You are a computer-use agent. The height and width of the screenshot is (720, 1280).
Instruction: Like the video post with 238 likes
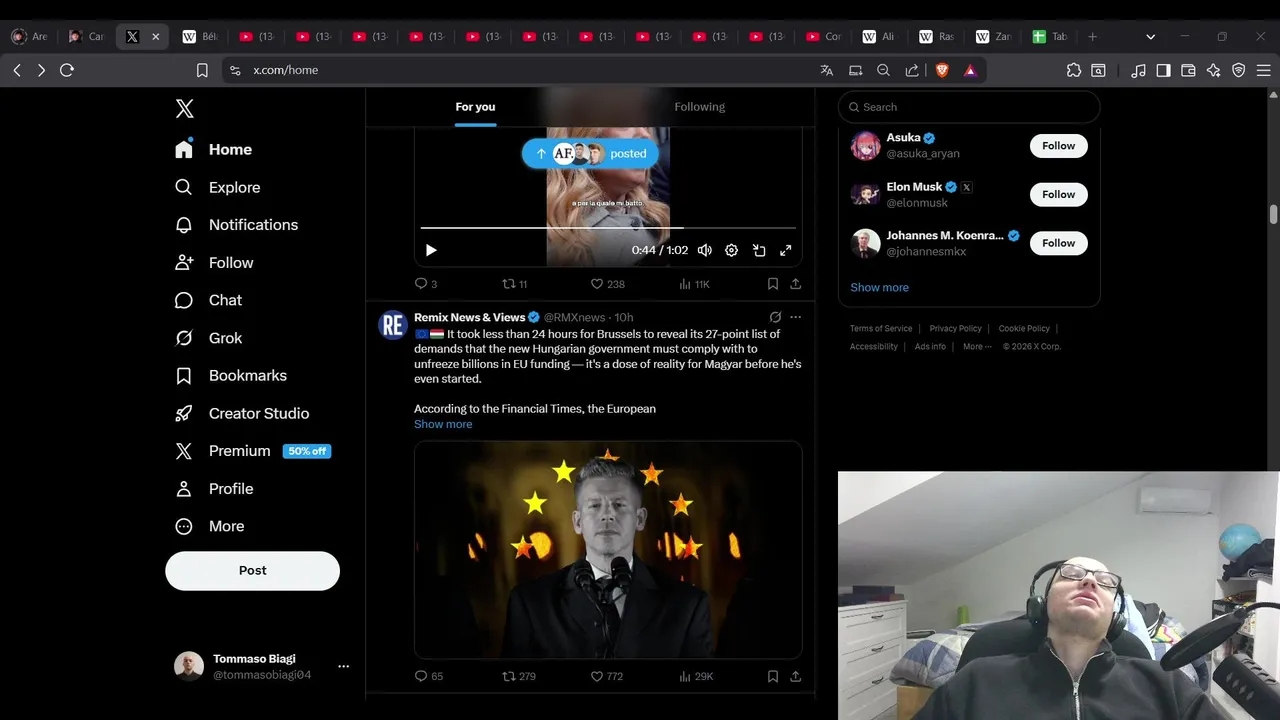tap(607, 284)
